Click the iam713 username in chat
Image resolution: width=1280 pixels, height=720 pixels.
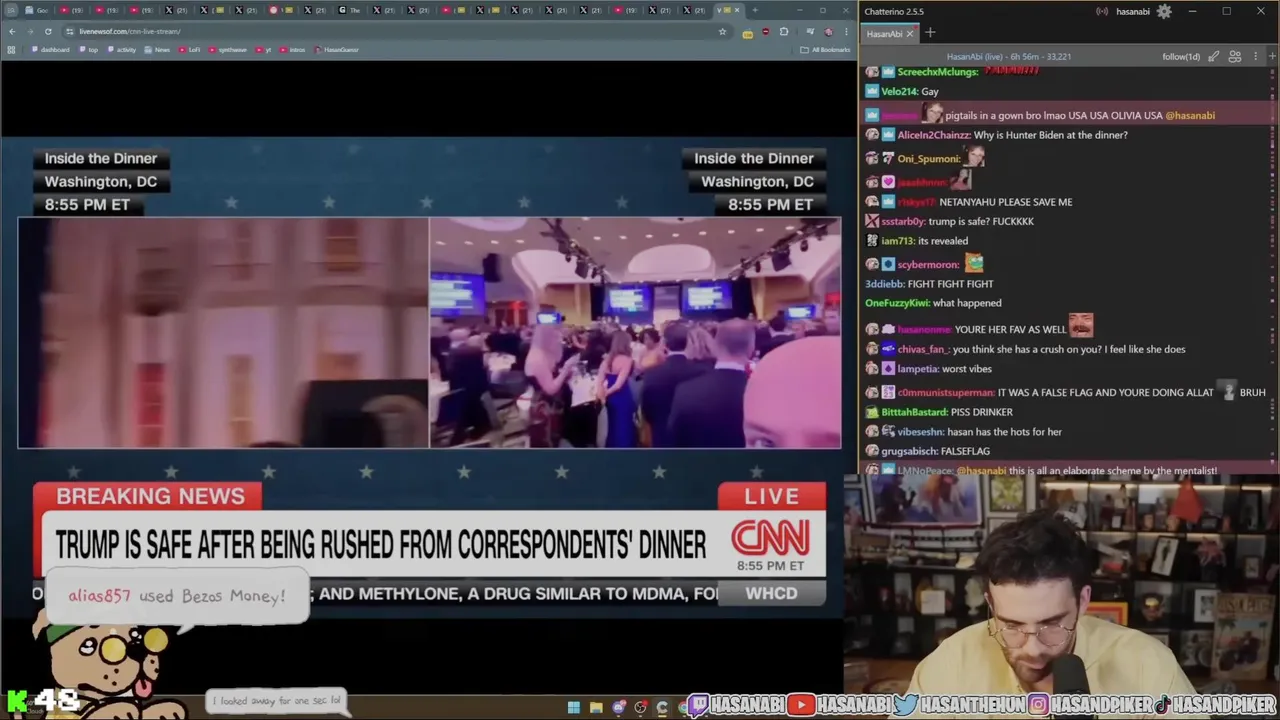(898, 241)
